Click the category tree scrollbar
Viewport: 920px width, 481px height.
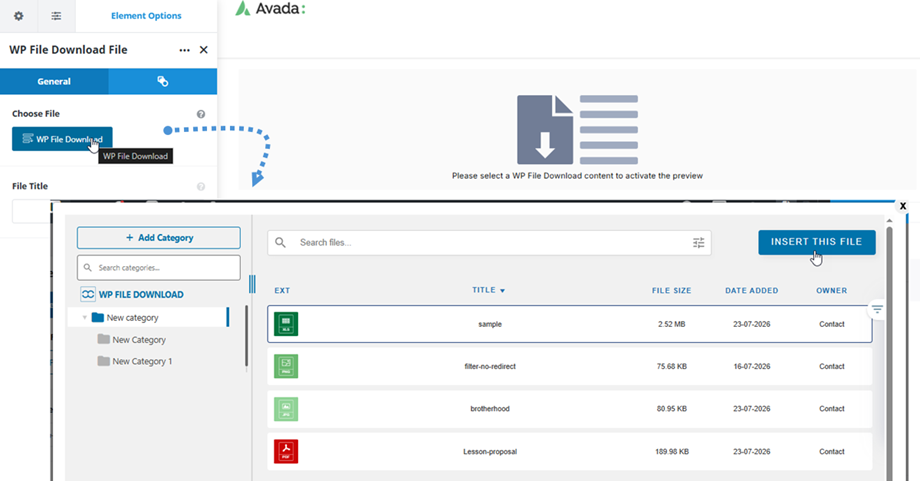point(246,336)
